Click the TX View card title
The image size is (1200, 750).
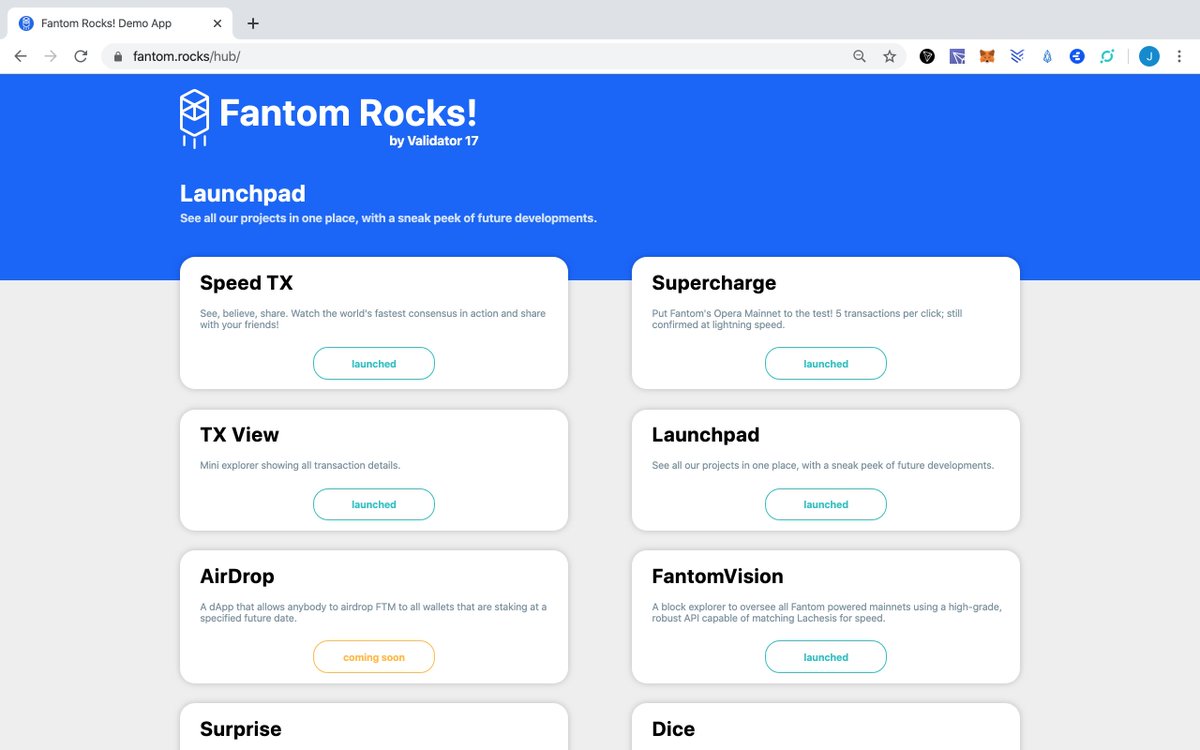coord(240,435)
